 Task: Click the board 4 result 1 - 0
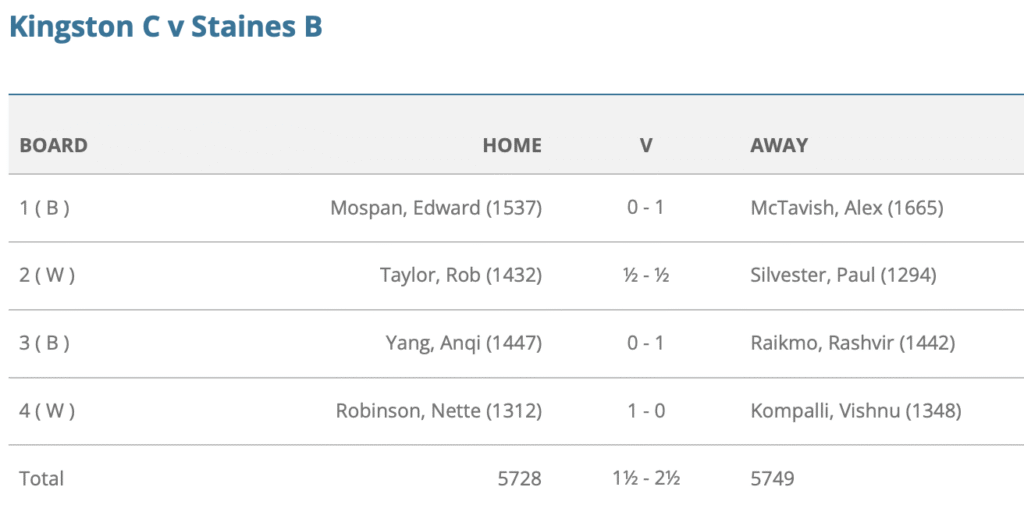[x=646, y=411]
